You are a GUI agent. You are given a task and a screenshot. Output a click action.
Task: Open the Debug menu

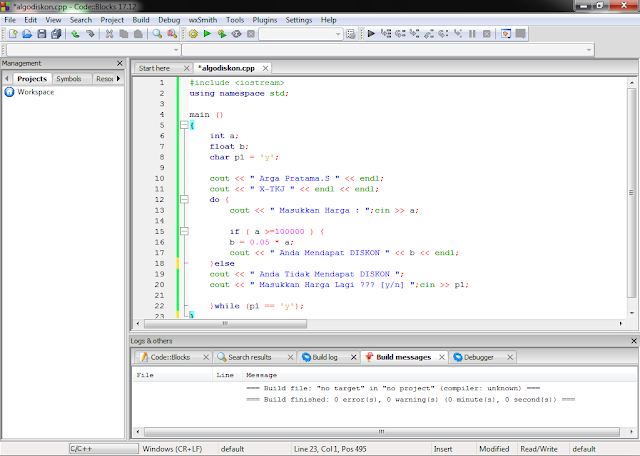click(x=169, y=20)
